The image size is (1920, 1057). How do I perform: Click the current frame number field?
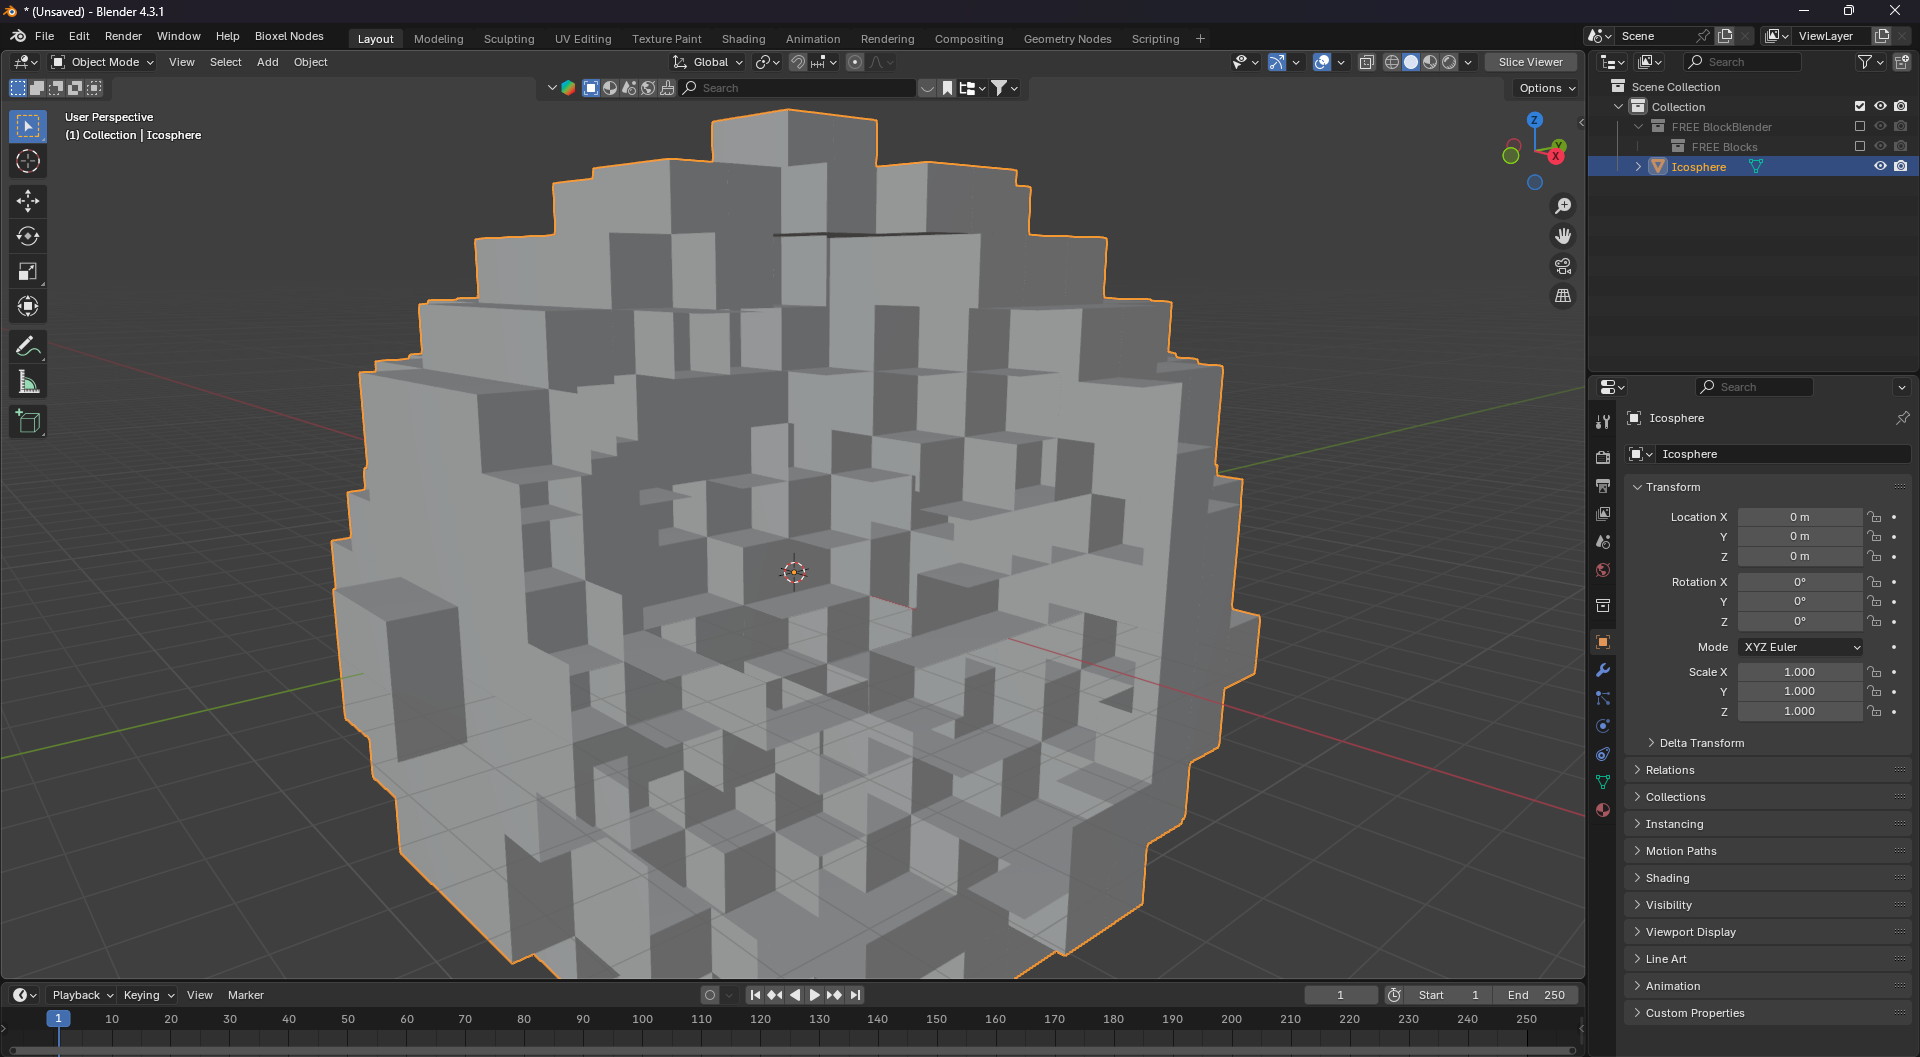pyautogui.click(x=1340, y=995)
